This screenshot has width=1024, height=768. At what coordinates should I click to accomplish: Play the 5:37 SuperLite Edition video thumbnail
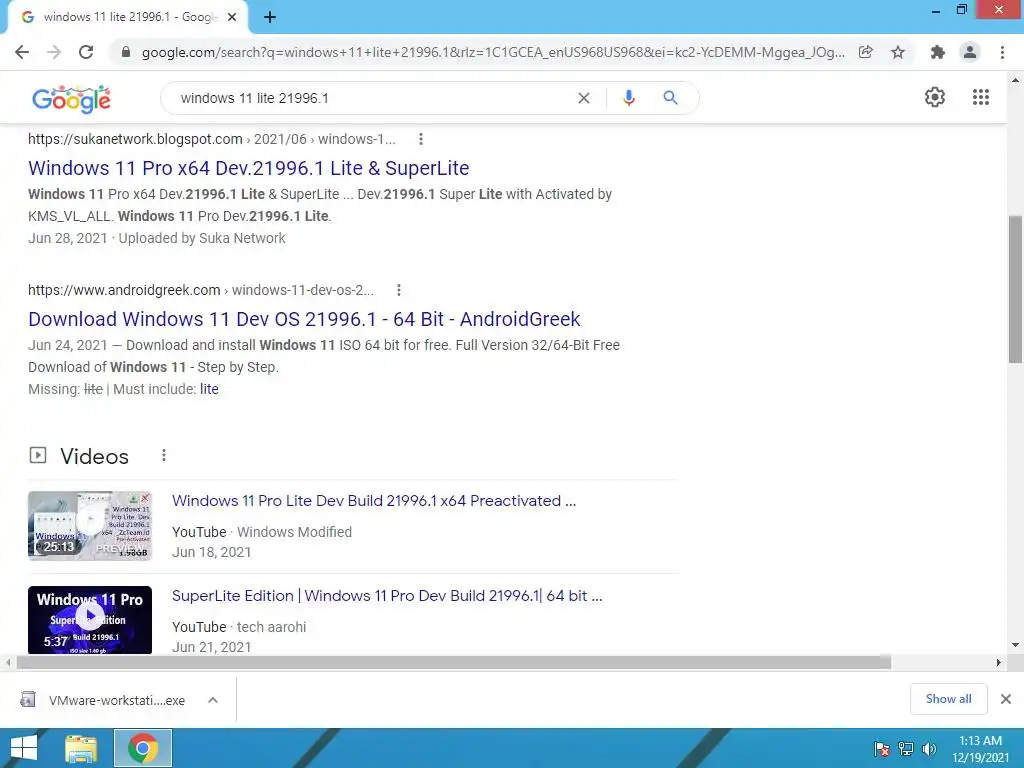tap(89, 620)
